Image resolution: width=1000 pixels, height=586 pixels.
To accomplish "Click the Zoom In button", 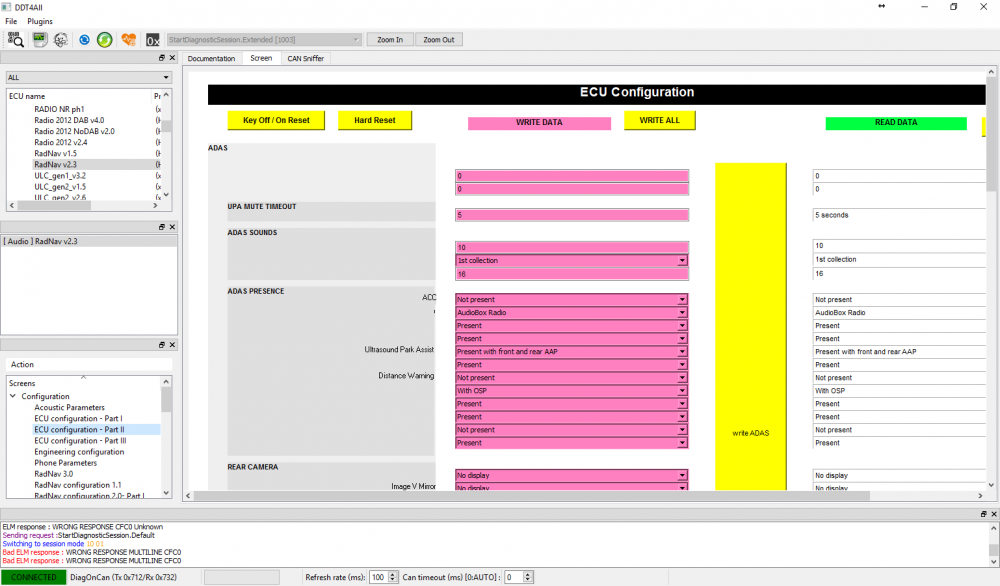I will coord(390,40).
